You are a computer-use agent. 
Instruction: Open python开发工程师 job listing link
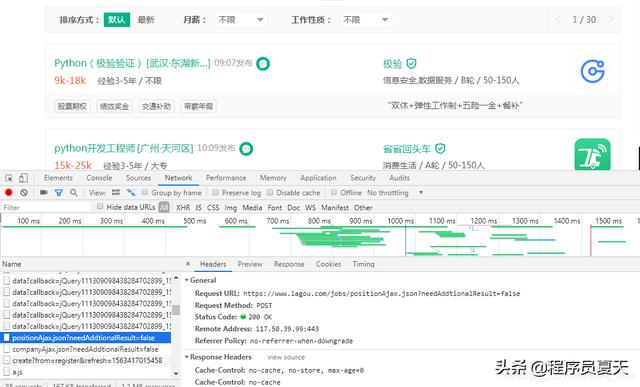tap(124, 148)
